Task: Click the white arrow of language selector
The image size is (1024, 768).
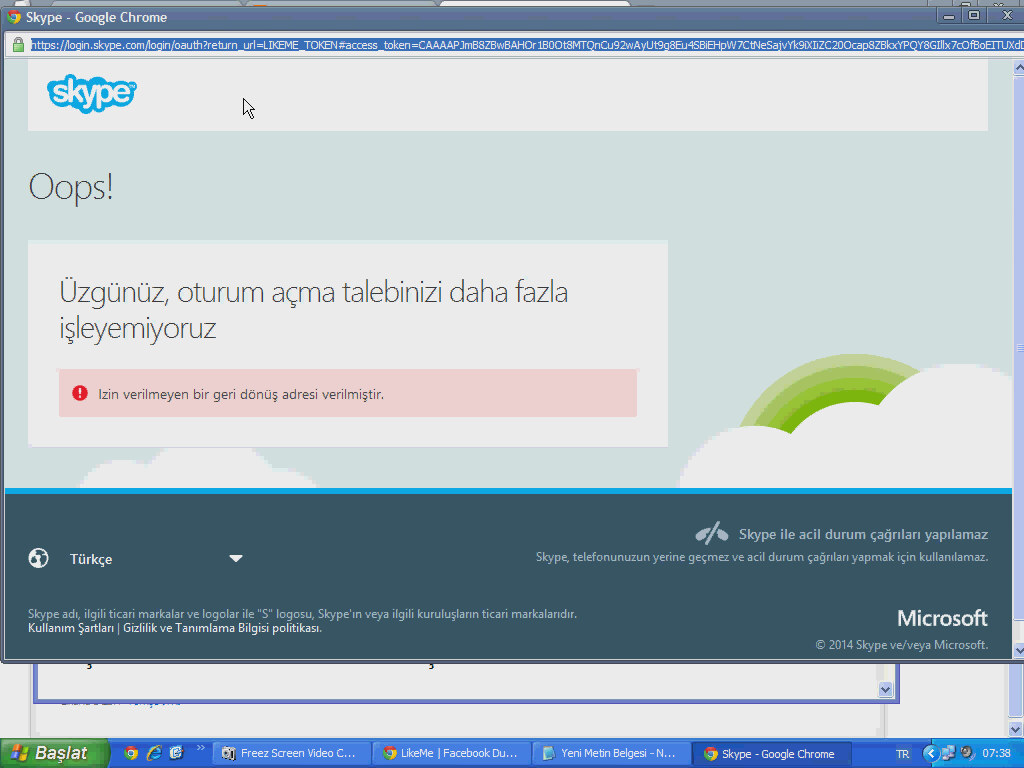Action: pos(236,558)
